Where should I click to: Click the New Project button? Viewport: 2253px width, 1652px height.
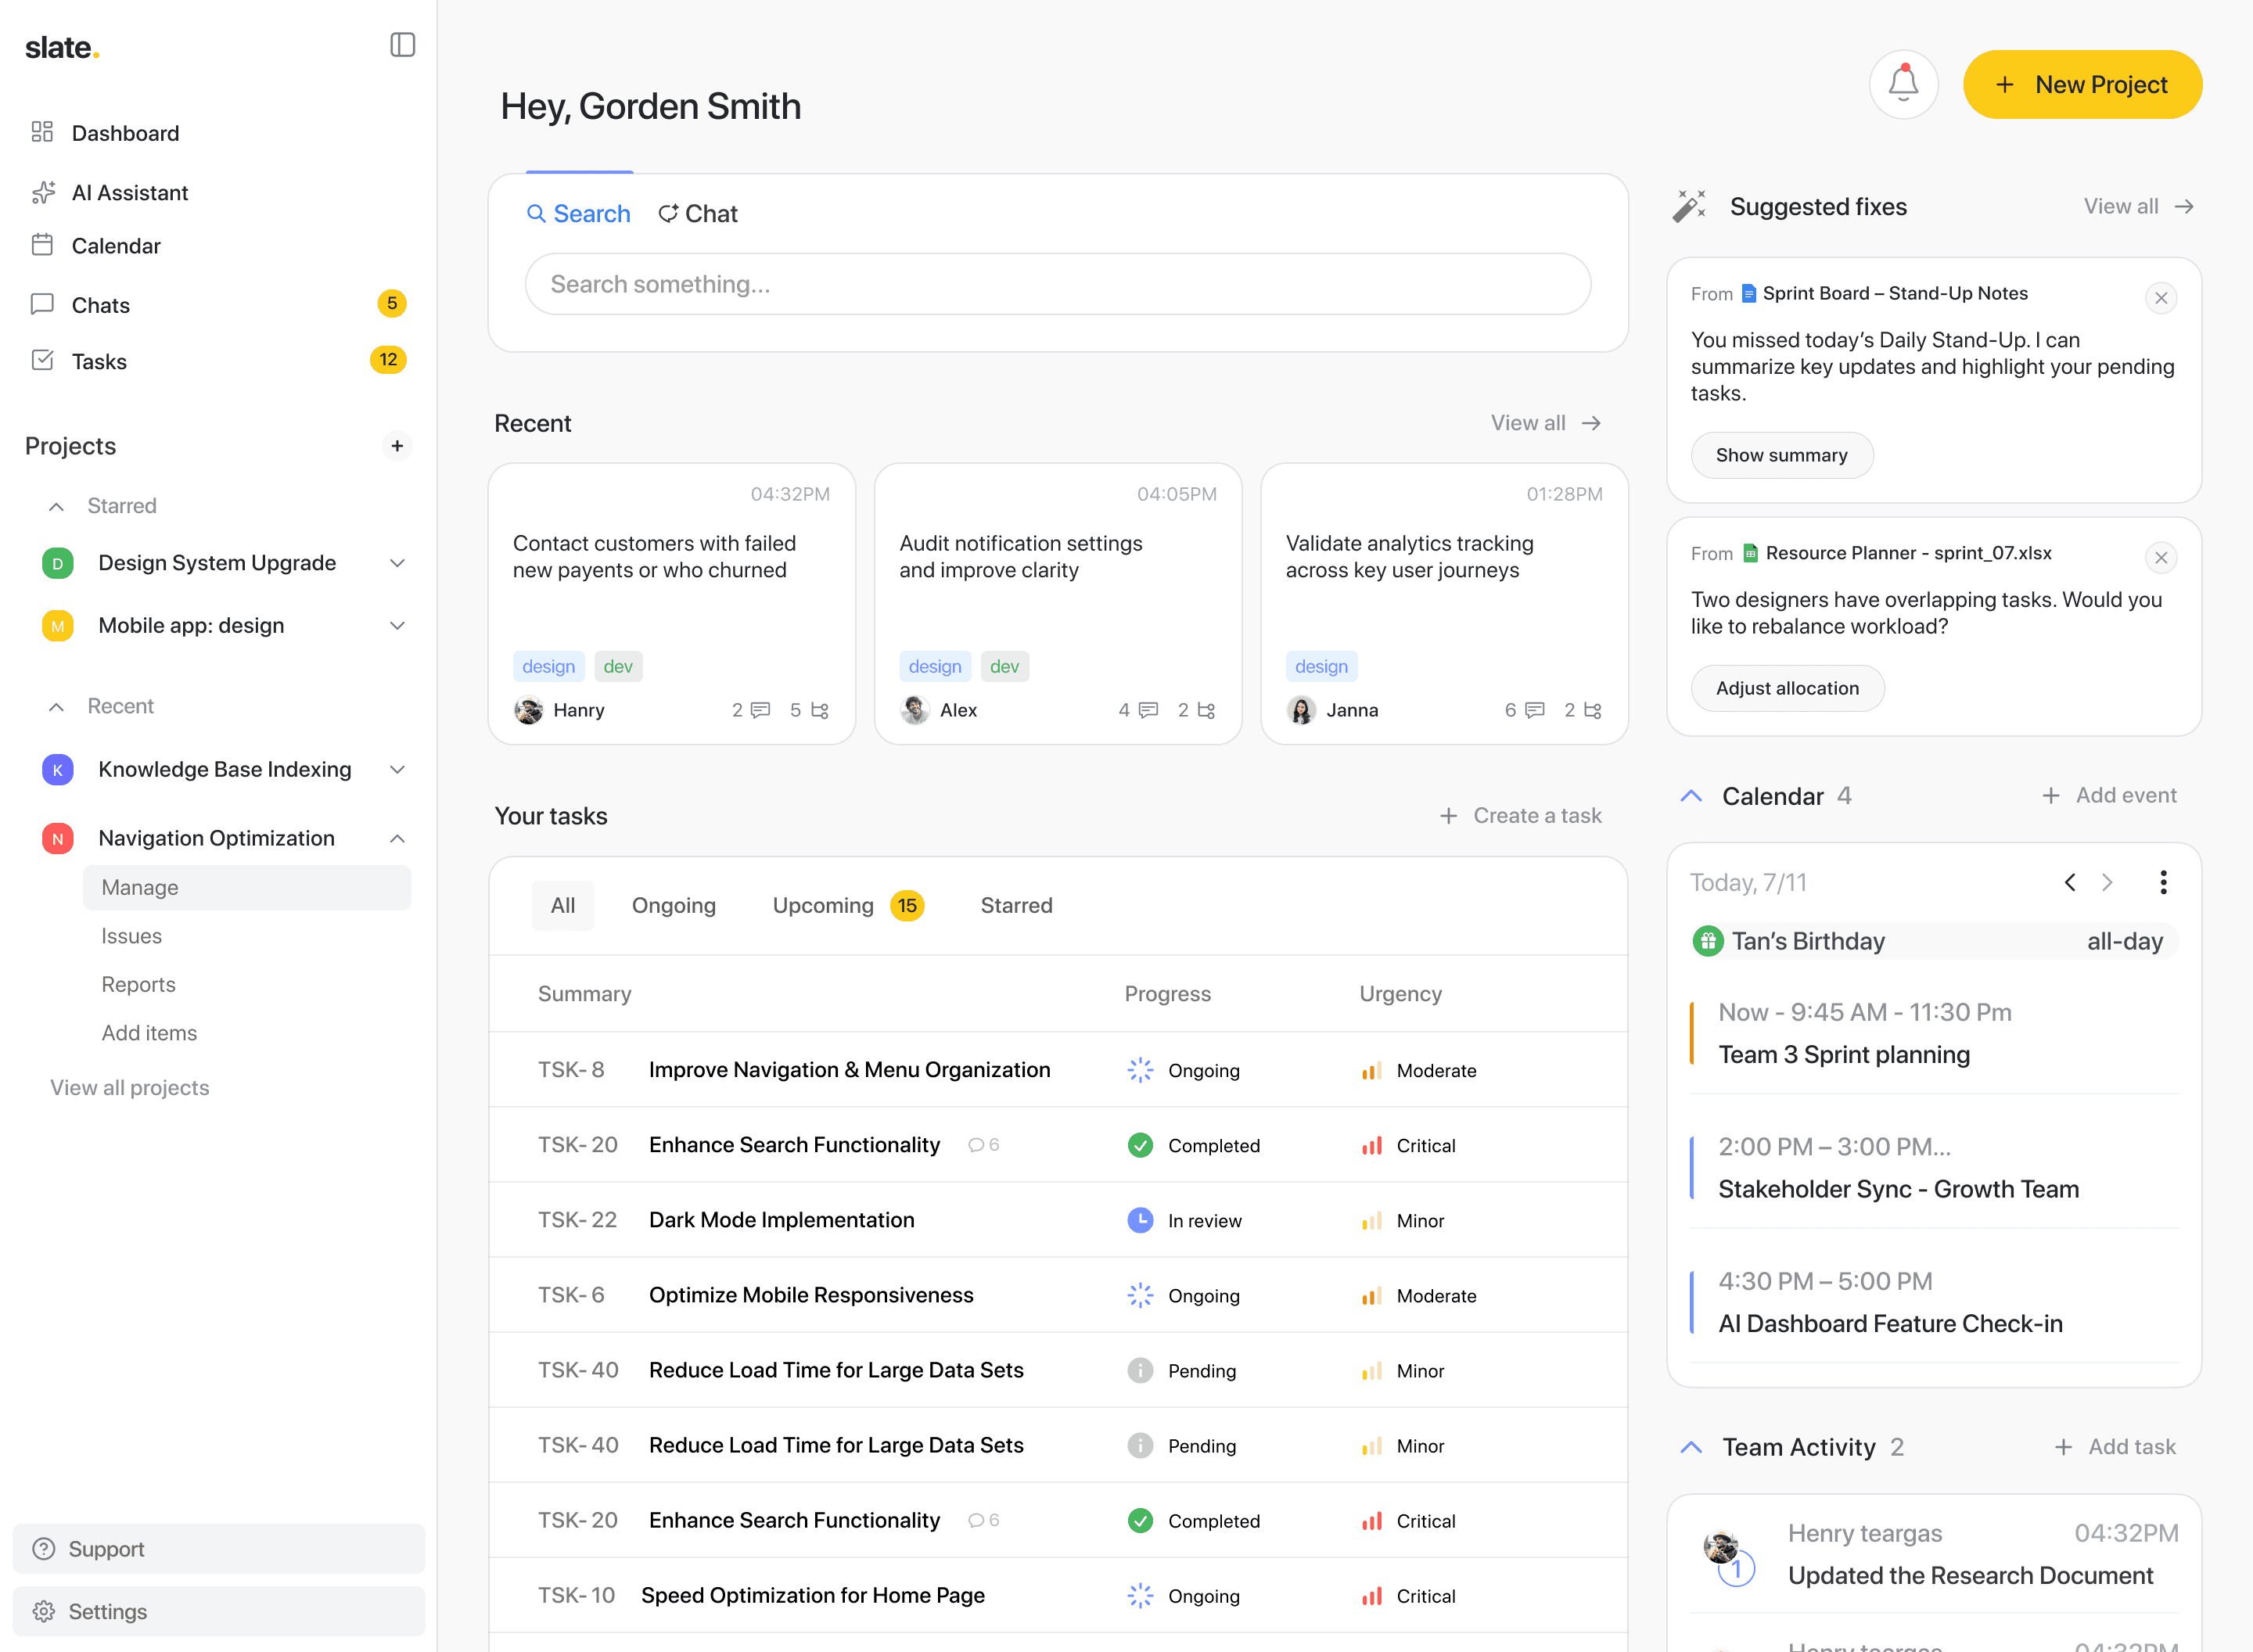2081,85
